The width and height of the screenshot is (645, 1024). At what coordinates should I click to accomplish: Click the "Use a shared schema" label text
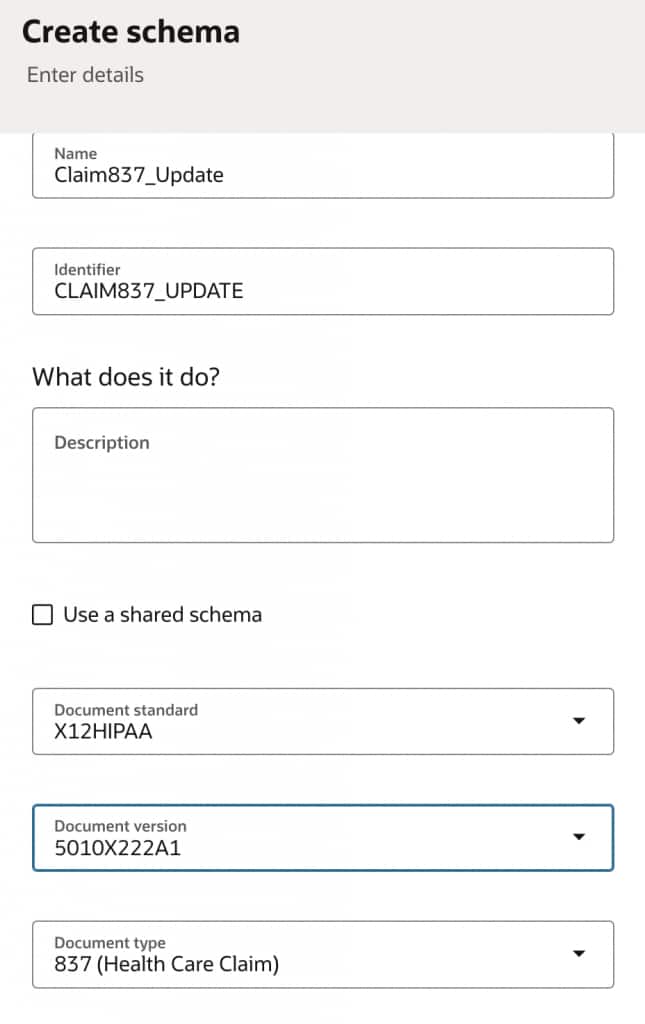[x=162, y=615]
